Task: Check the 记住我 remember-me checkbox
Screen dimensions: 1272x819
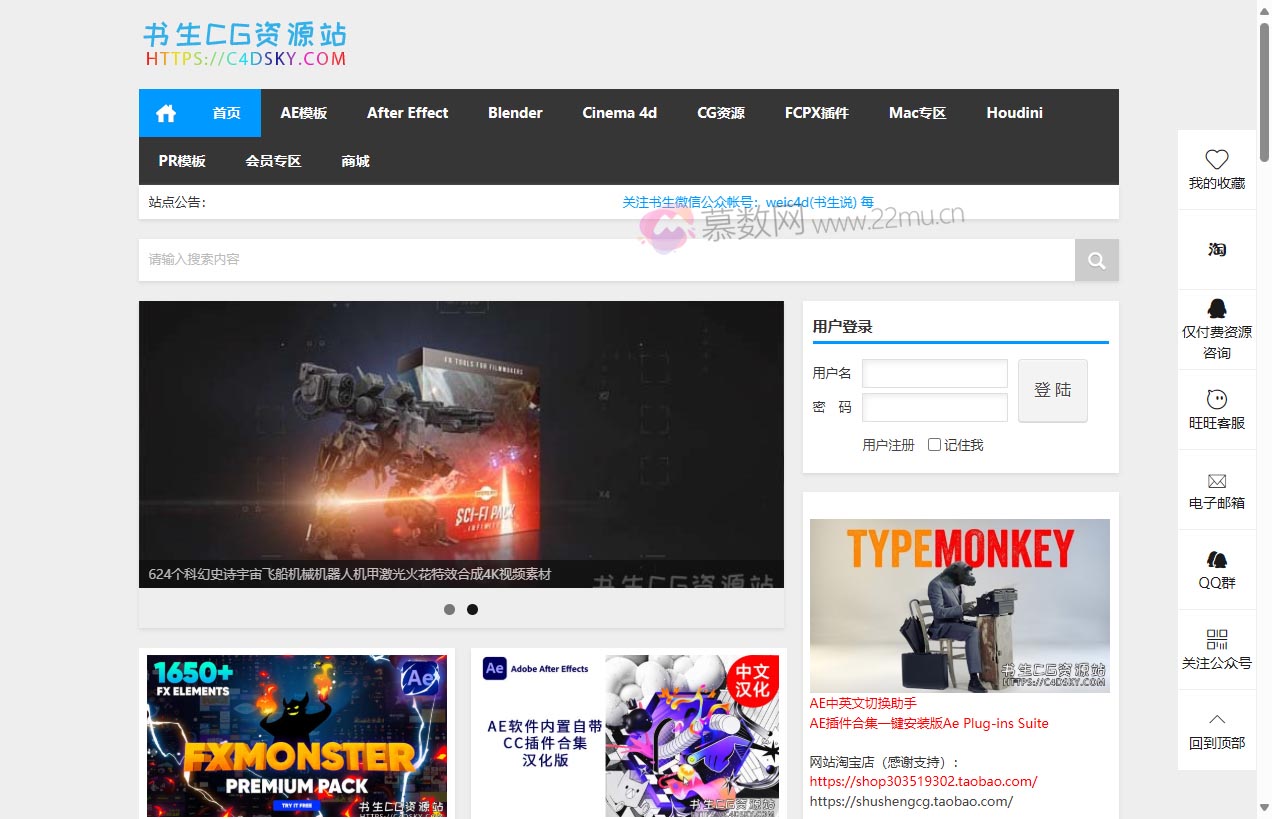Action: click(x=932, y=444)
